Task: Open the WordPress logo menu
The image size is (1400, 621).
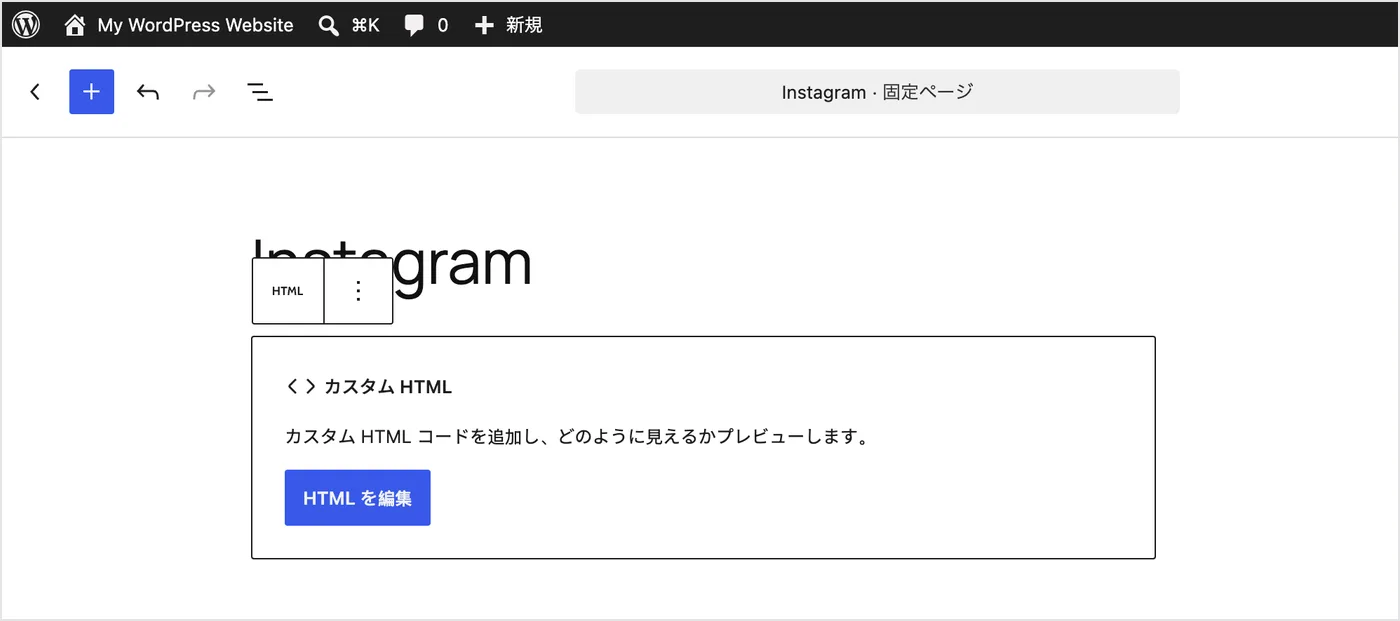Action: tap(26, 25)
